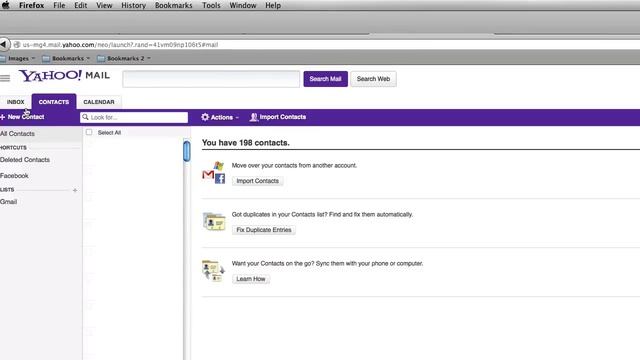Open the Help menu
This screenshot has width=640, height=360.
click(x=273, y=5)
